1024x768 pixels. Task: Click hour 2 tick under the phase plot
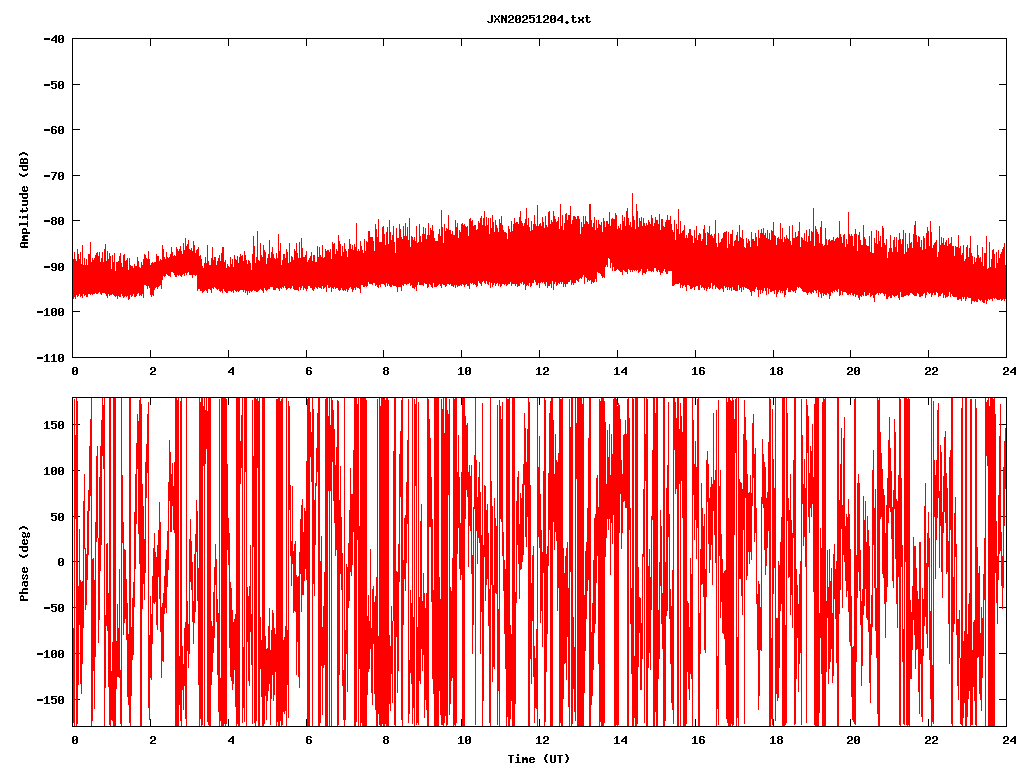(151, 740)
